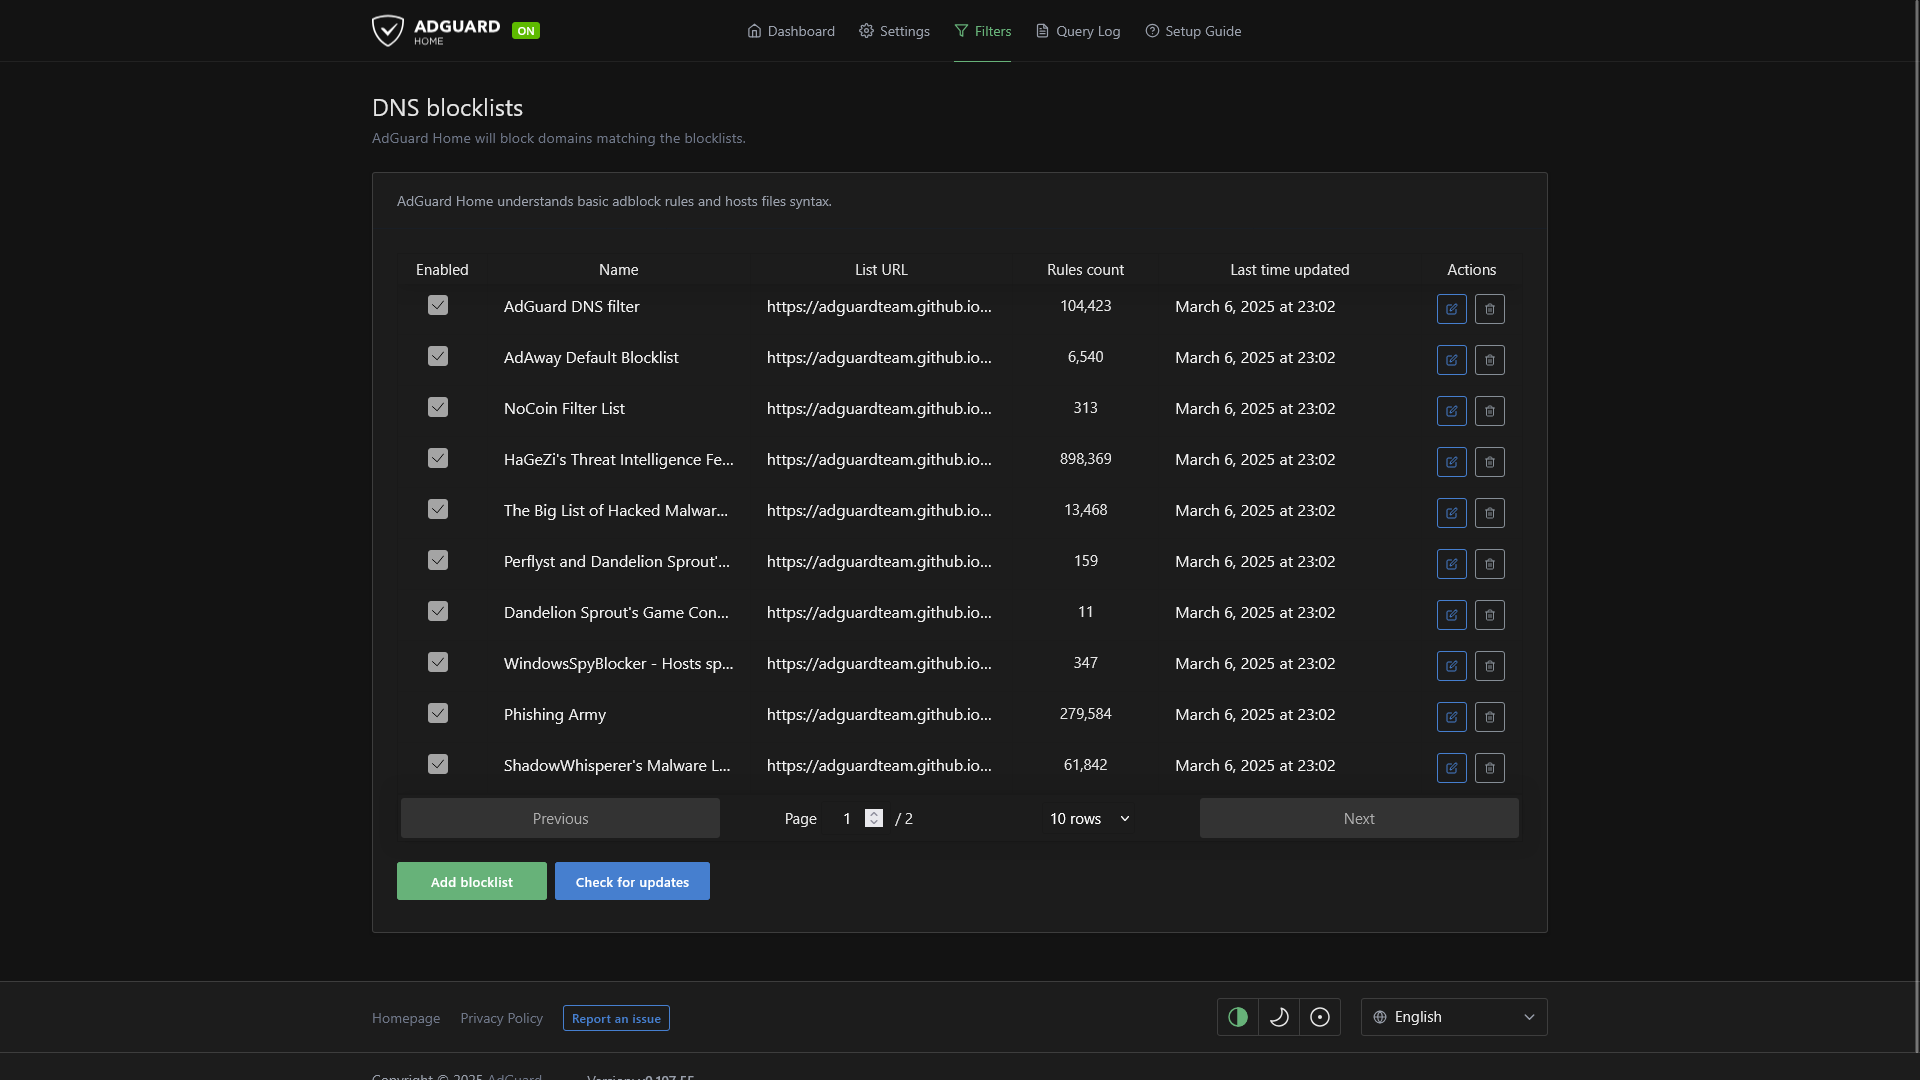Delete ShadowWhisperer's Malware List entry
Image resolution: width=1920 pixels, height=1080 pixels.
click(1489, 768)
